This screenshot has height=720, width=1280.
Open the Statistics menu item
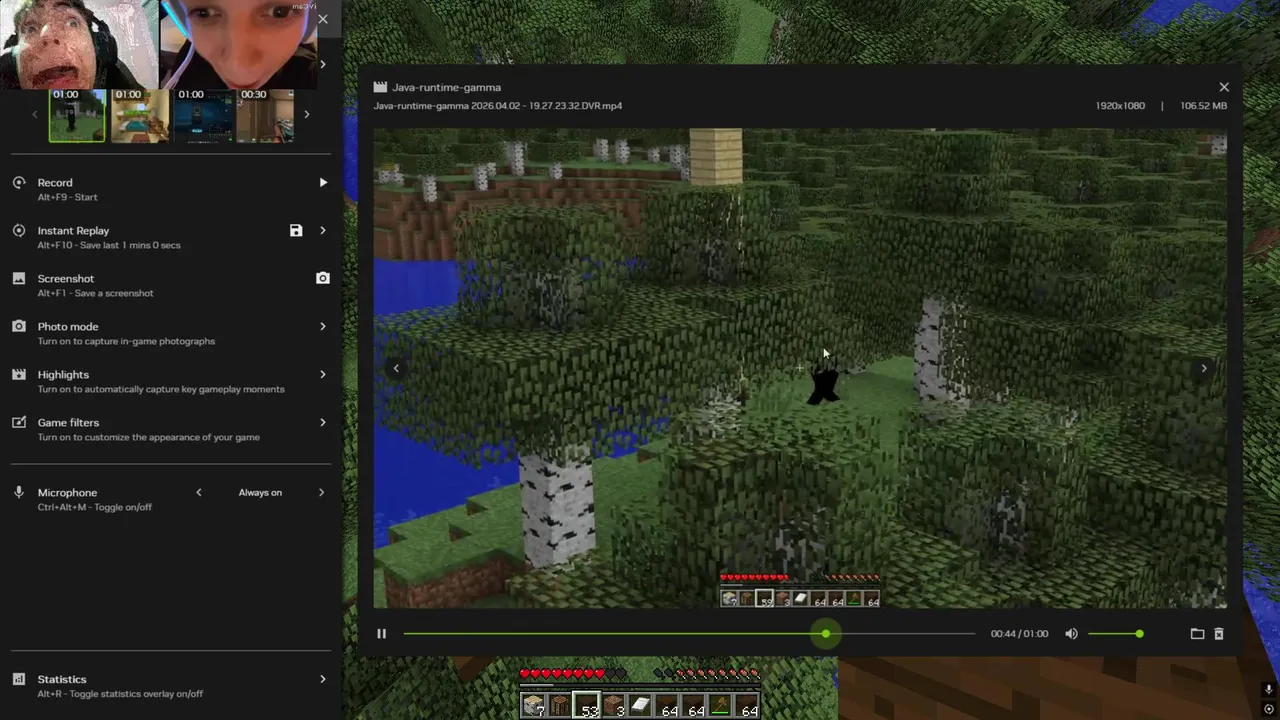(170, 685)
